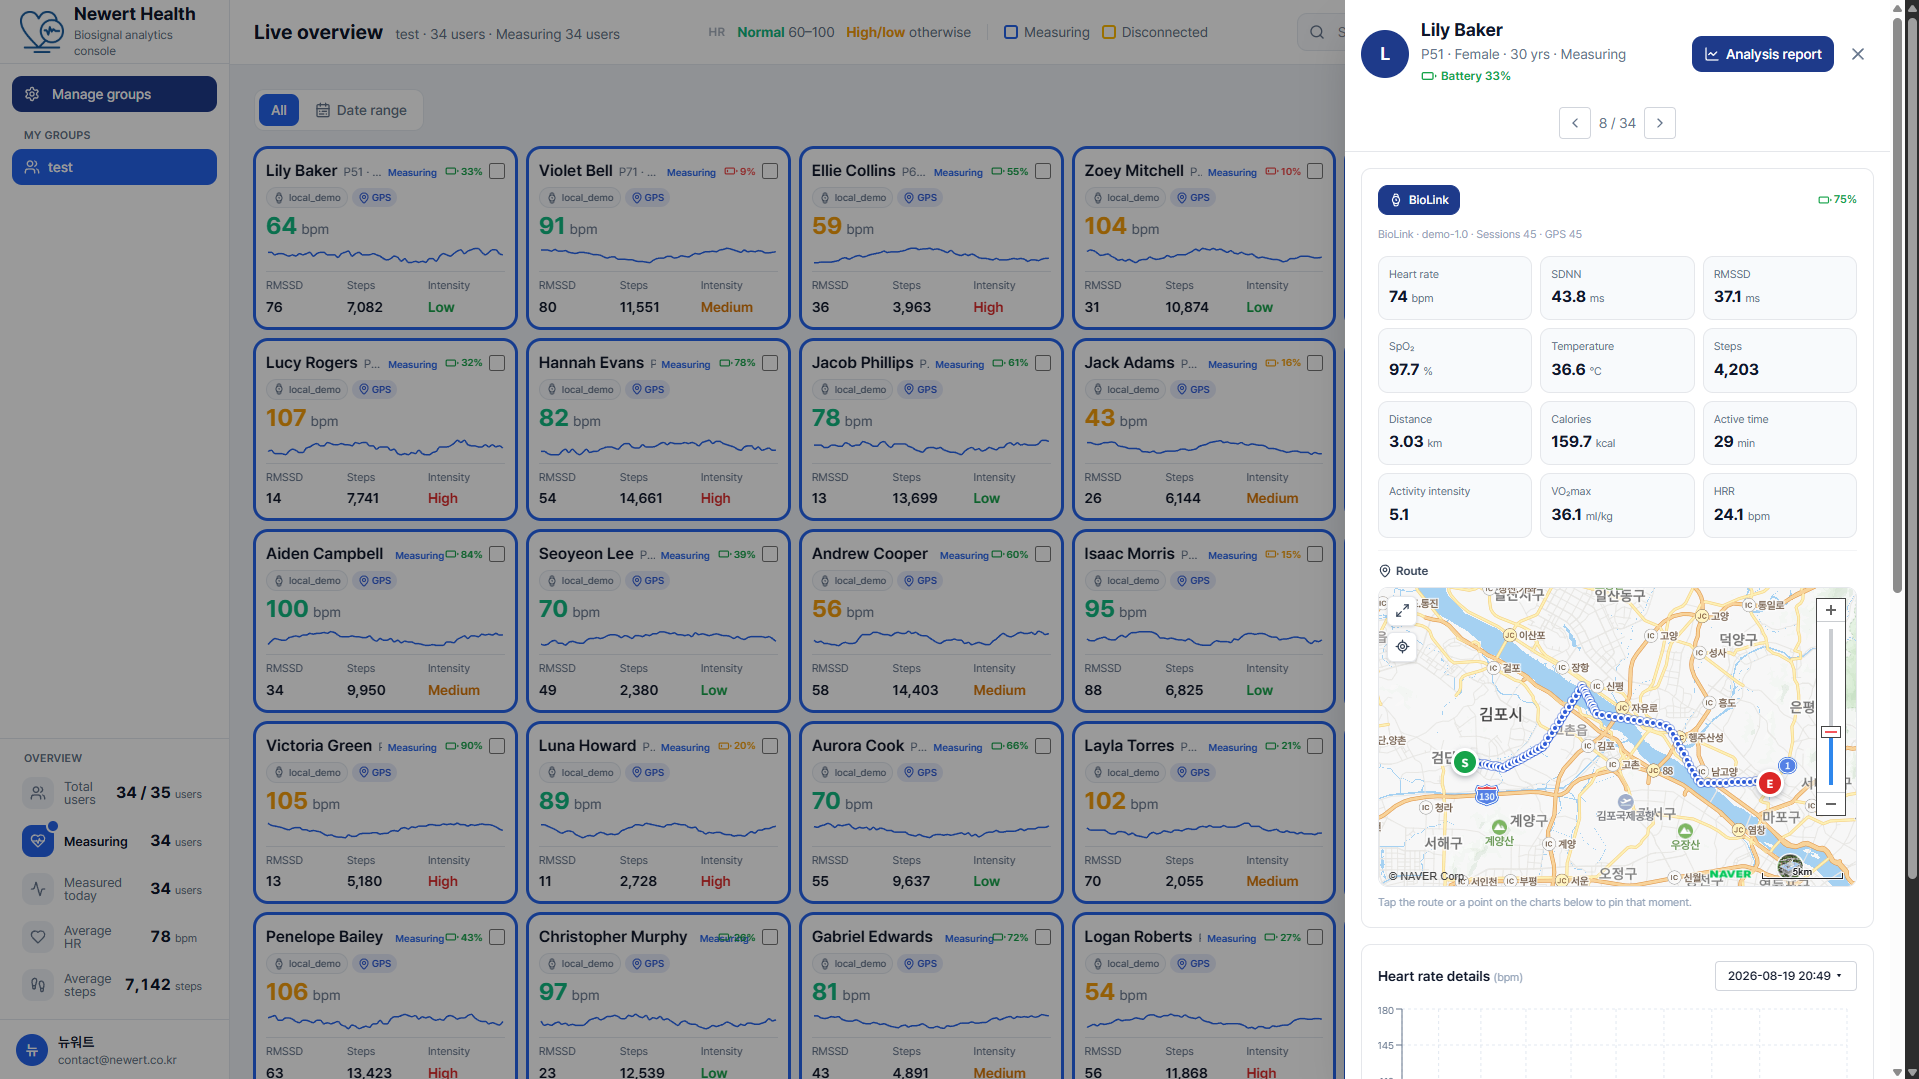The image size is (1919, 1079).
Task: Zoom out on the route map
Action: [x=1831, y=804]
